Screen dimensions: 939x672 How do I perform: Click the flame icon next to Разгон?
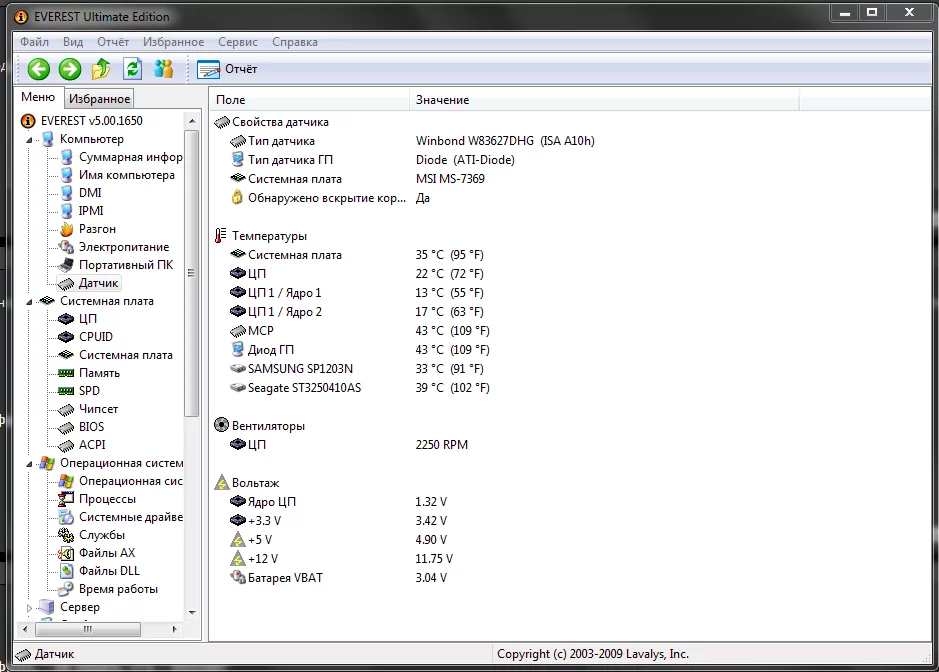(x=66, y=229)
